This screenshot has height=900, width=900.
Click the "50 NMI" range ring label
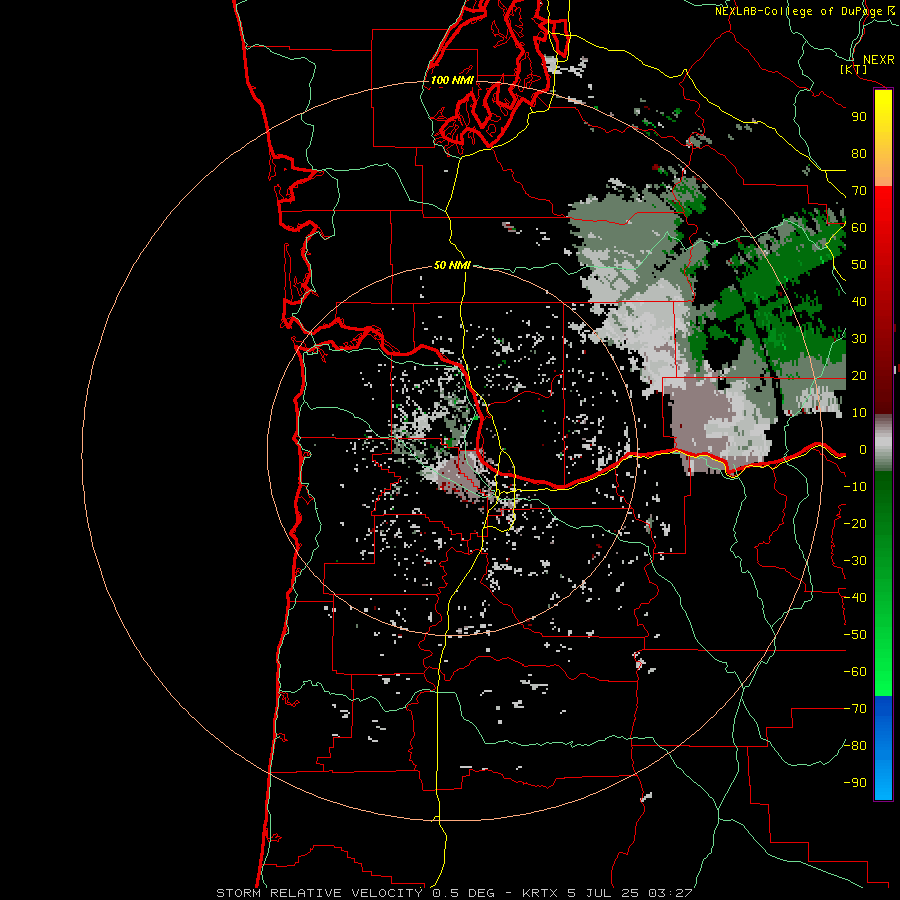click(452, 265)
